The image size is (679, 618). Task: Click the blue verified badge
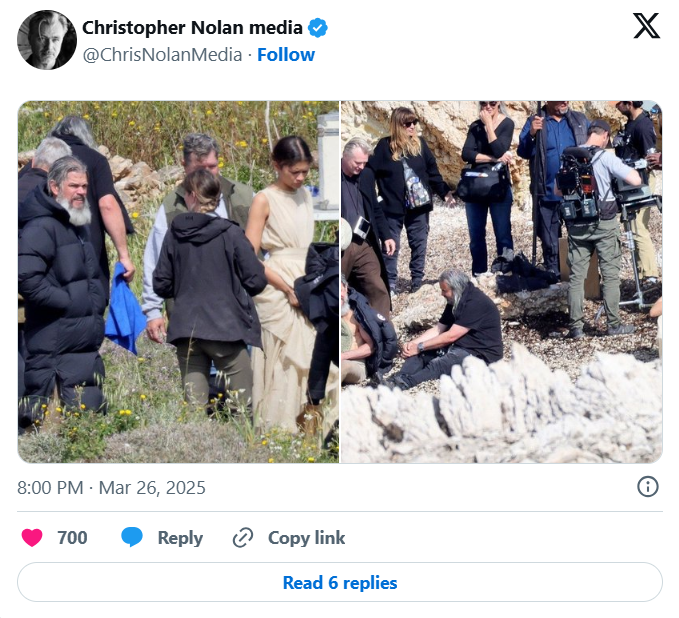click(x=318, y=27)
